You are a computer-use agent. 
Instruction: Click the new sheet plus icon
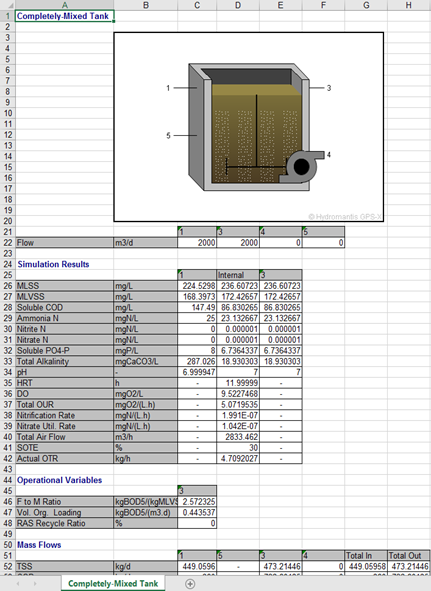tap(190, 583)
